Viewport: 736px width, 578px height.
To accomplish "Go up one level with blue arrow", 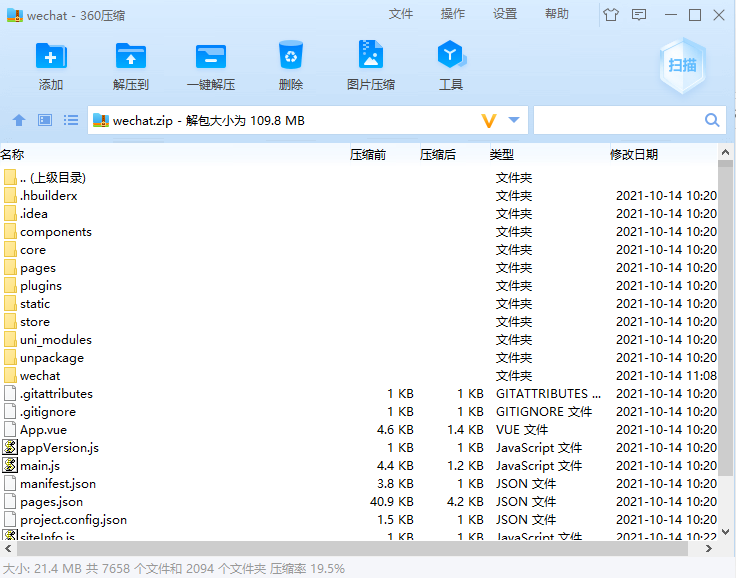I will pos(19,120).
